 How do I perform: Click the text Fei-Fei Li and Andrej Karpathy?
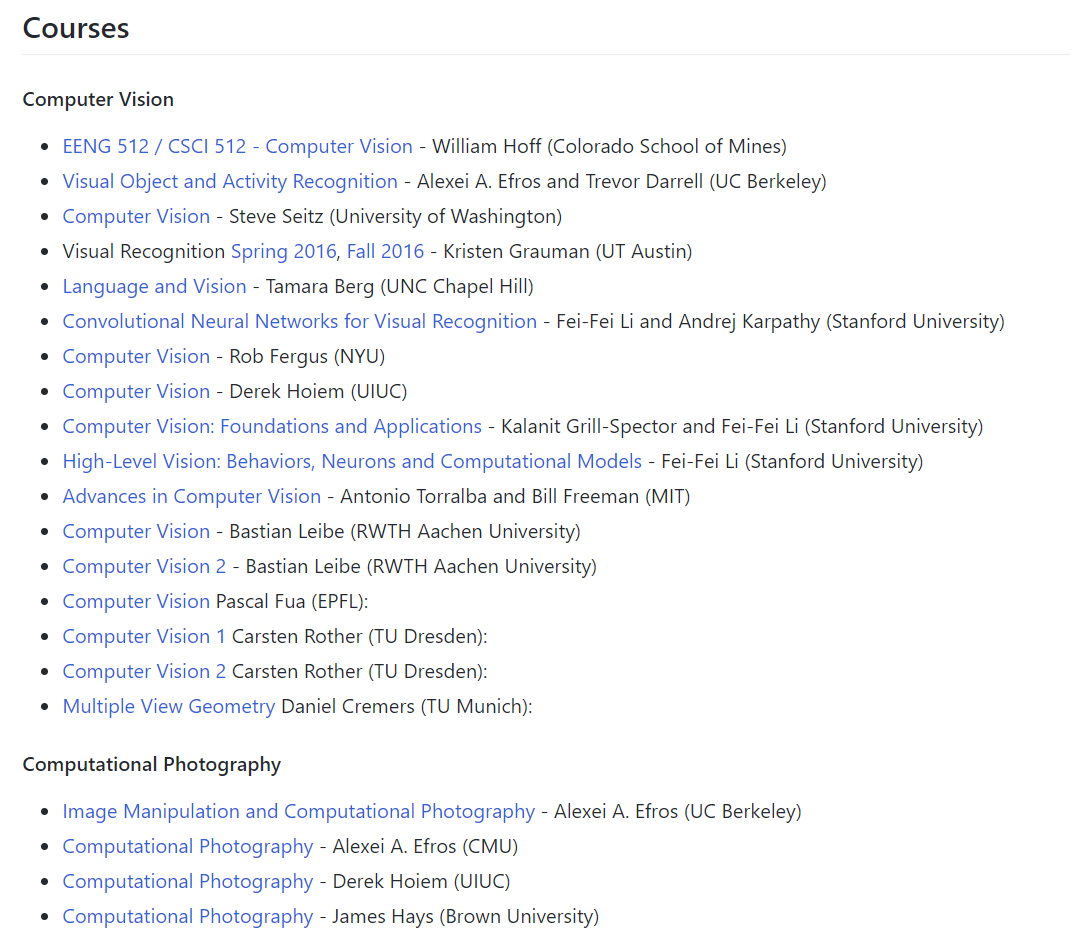(688, 322)
